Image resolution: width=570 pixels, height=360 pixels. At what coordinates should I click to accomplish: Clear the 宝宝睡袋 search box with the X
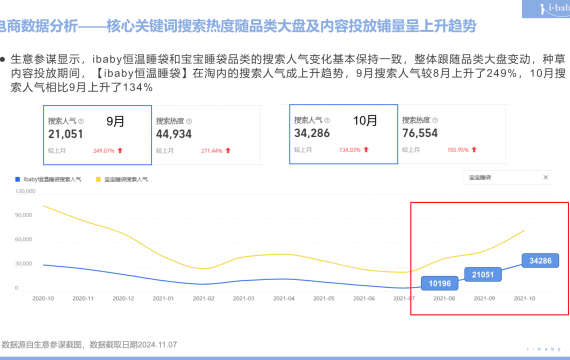(546, 177)
